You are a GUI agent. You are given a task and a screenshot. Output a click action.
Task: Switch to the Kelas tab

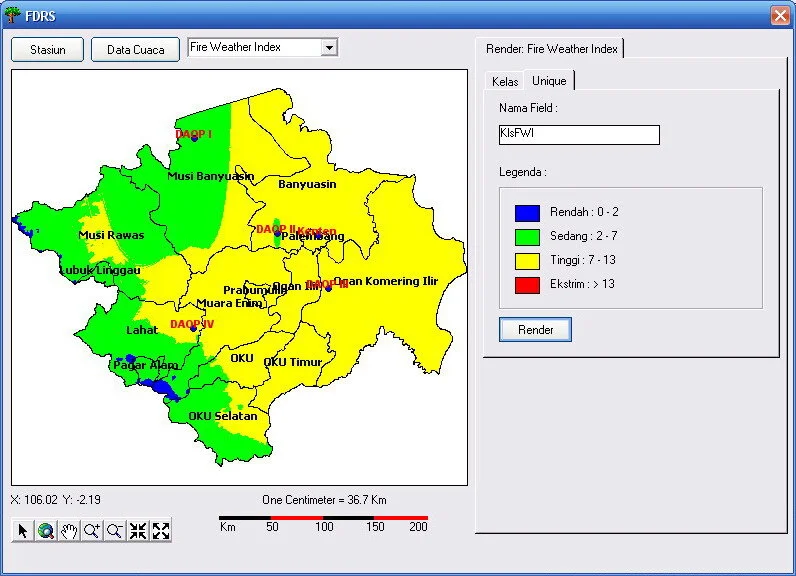[x=505, y=82]
